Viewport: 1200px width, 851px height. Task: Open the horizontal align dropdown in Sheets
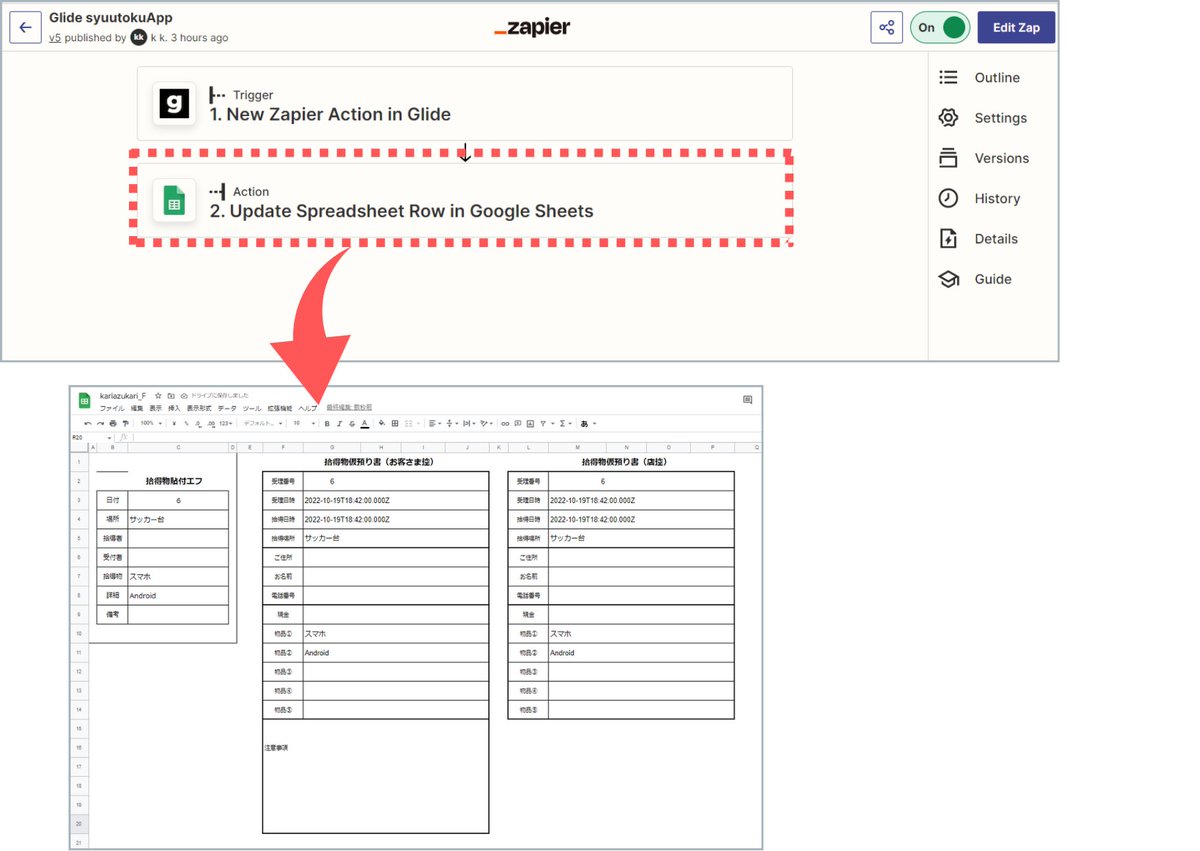coord(435,424)
